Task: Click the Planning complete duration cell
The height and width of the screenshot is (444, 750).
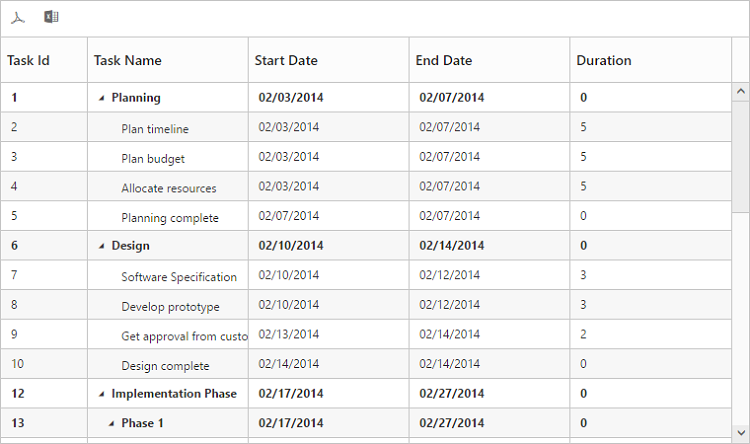Action: [584, 216]
